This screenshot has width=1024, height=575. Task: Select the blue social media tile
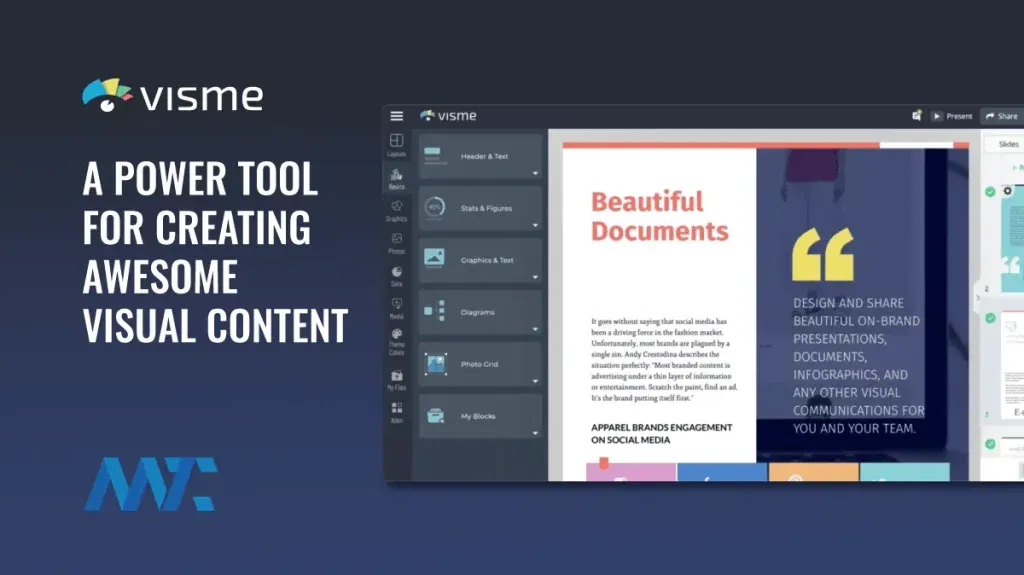coord(722,472)
